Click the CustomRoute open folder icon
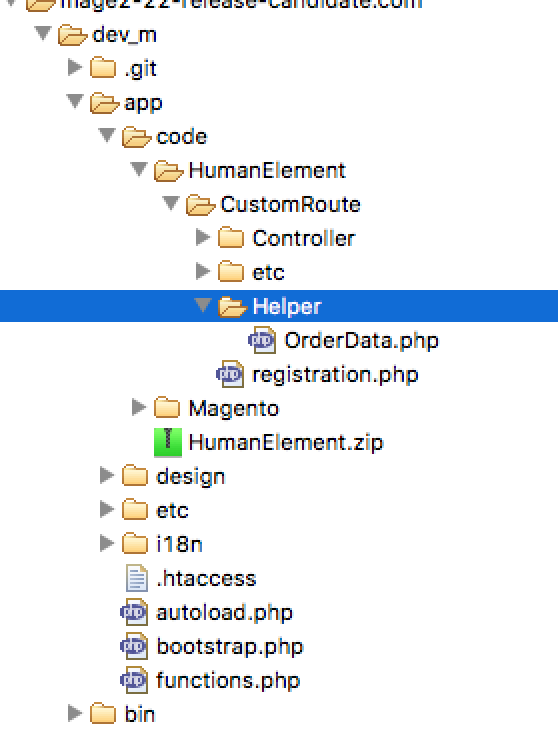This screenshot has width=558, height=734. click(200, 206)
